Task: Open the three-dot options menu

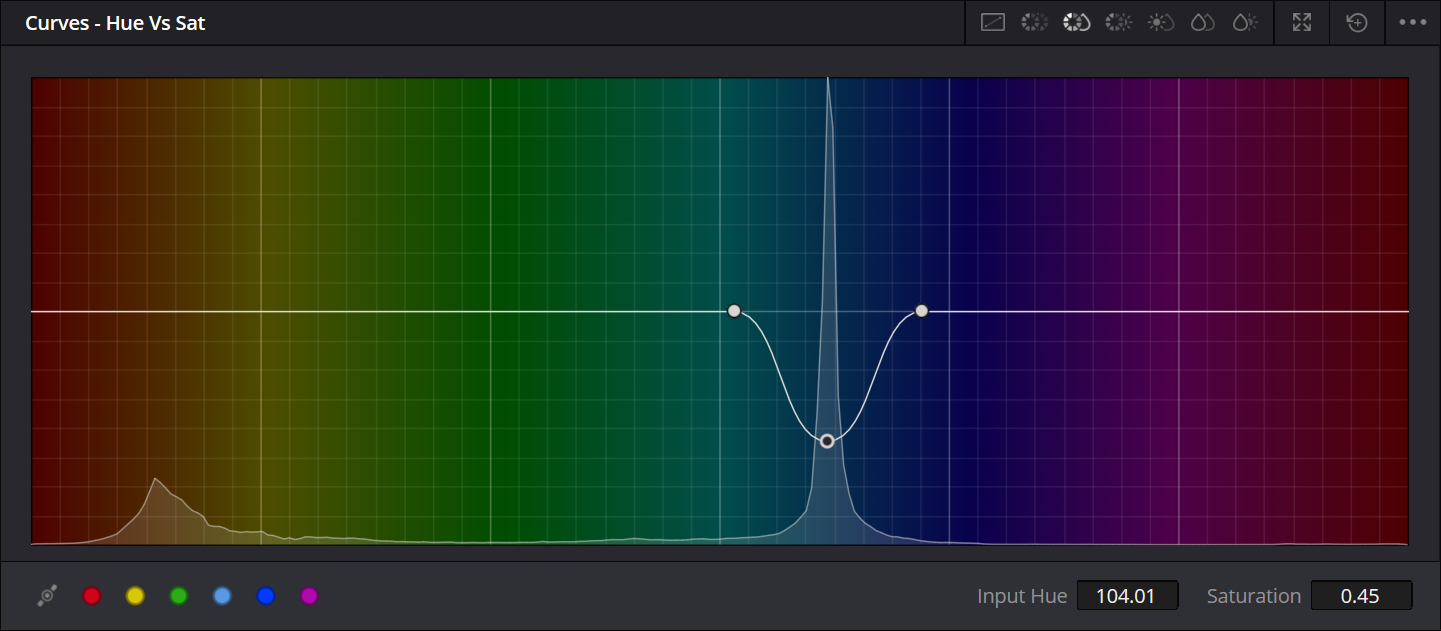Action: [x=1412, y=22]
